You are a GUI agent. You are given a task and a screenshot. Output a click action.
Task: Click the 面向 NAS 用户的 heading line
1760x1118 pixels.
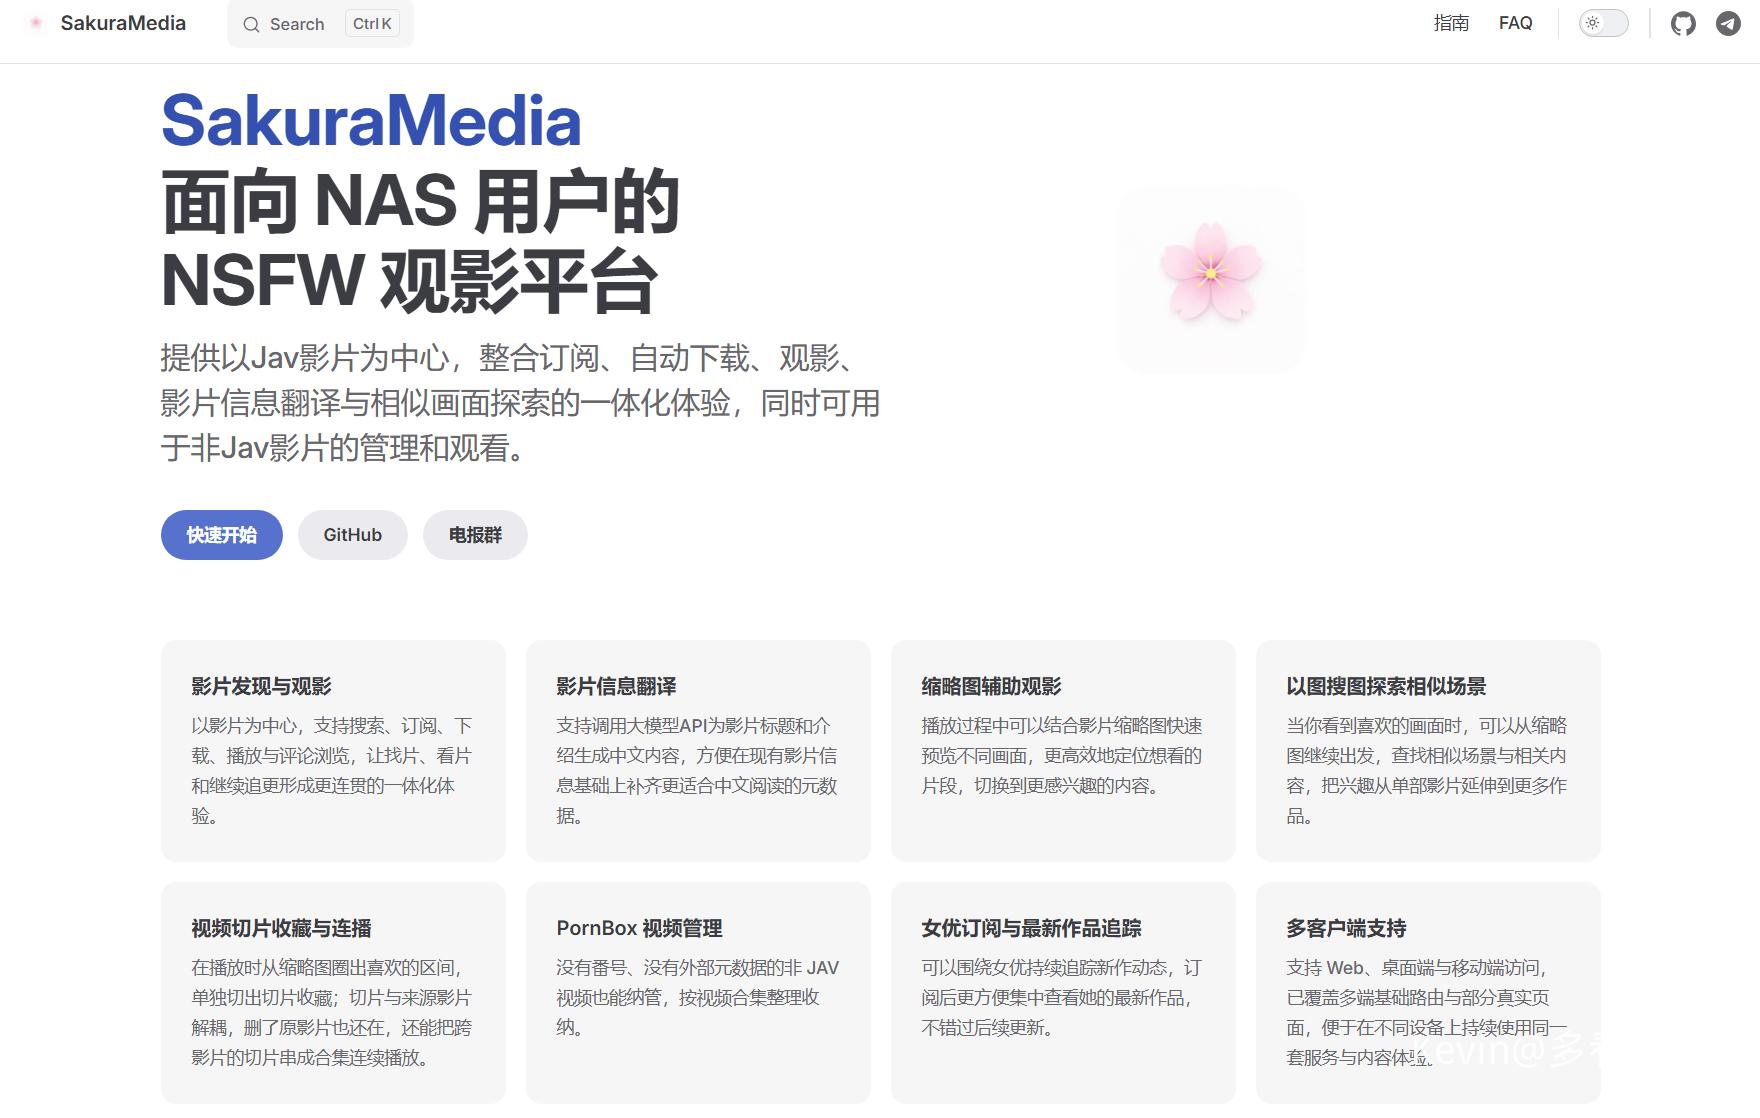(x=420, y=201)
